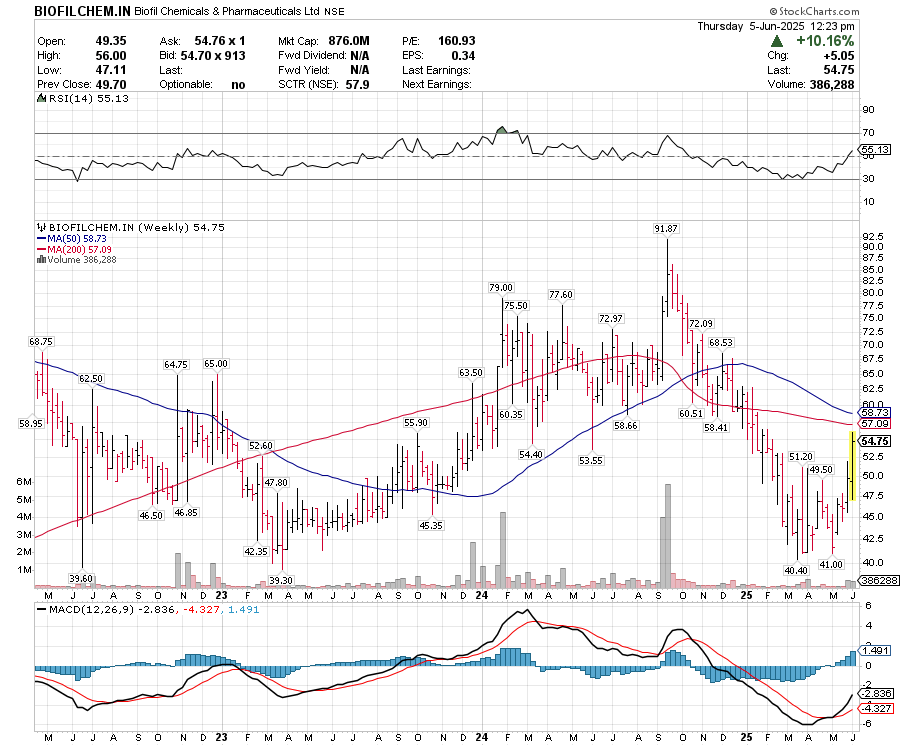900x746 pixels.
Task: Click the RSI(14) 55.13 panel label
Action: point(89,98)
